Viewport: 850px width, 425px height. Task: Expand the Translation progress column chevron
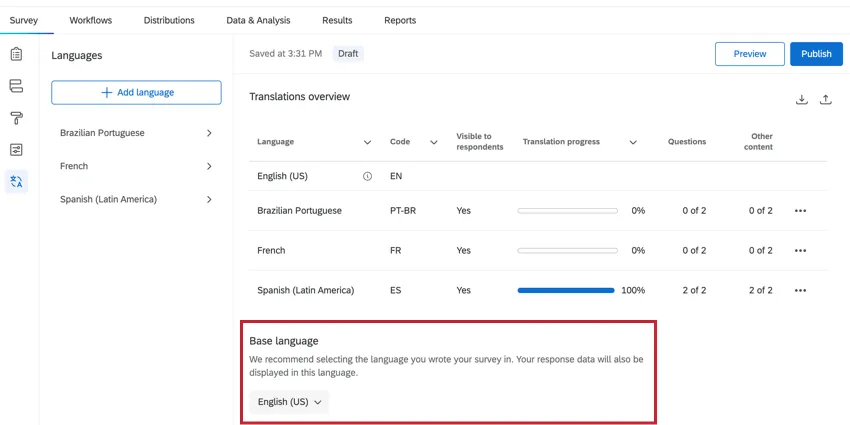pos(633,142)
